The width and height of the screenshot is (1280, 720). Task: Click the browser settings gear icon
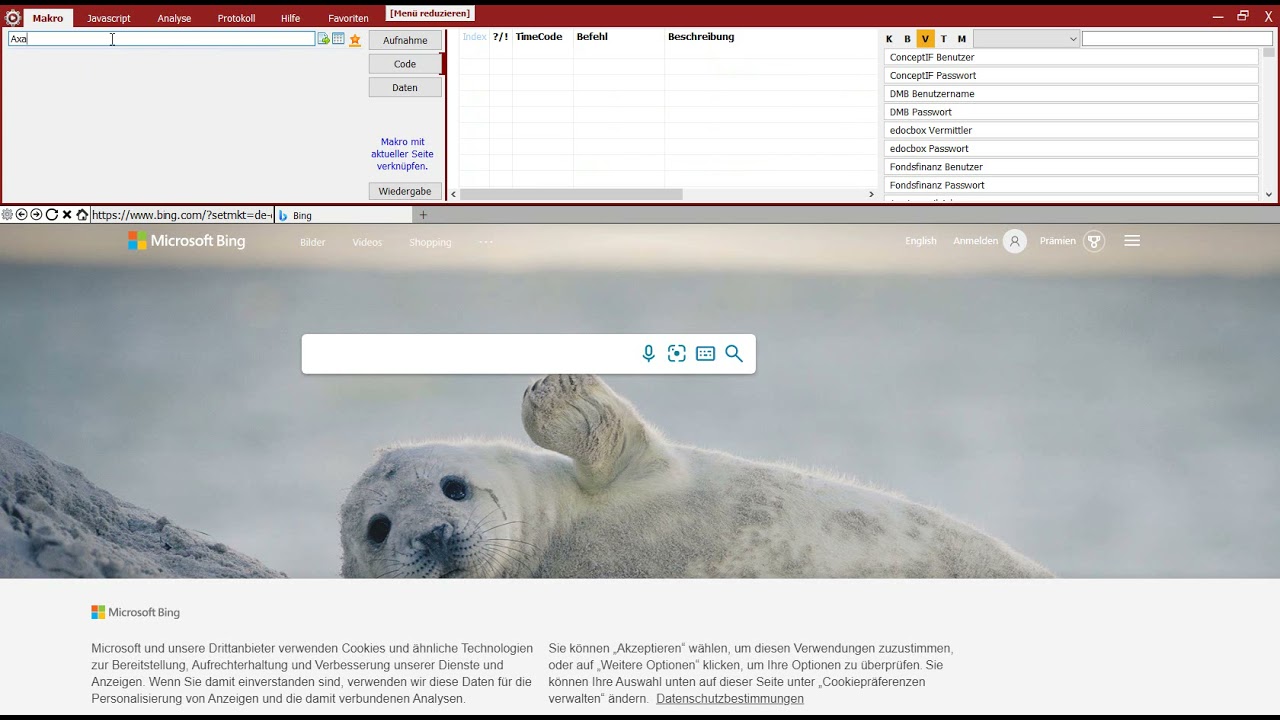coord(7,215)
